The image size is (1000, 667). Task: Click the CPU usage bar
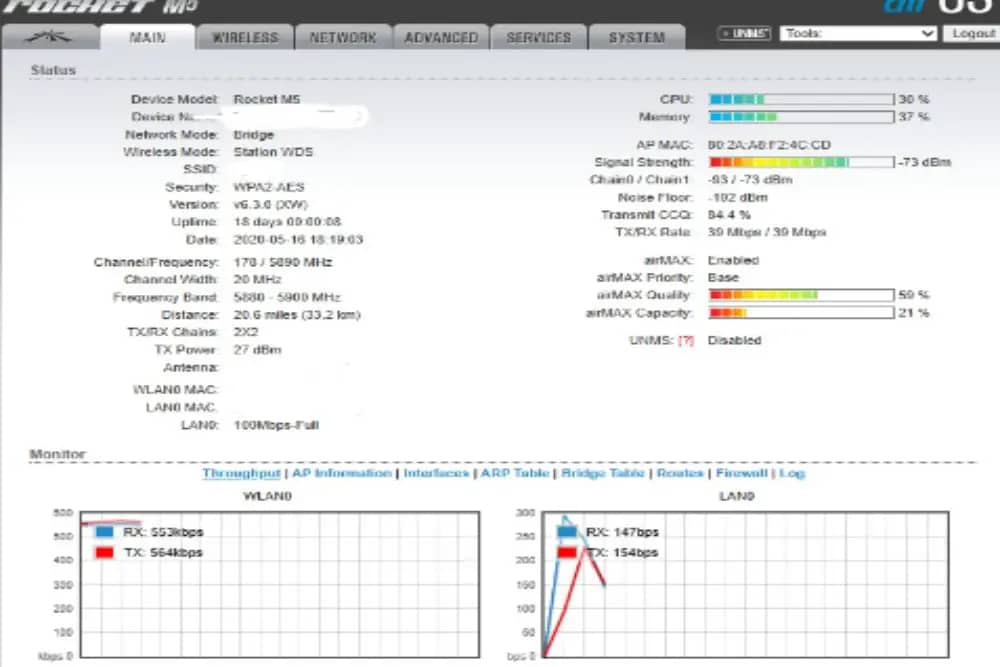point(802,99)
